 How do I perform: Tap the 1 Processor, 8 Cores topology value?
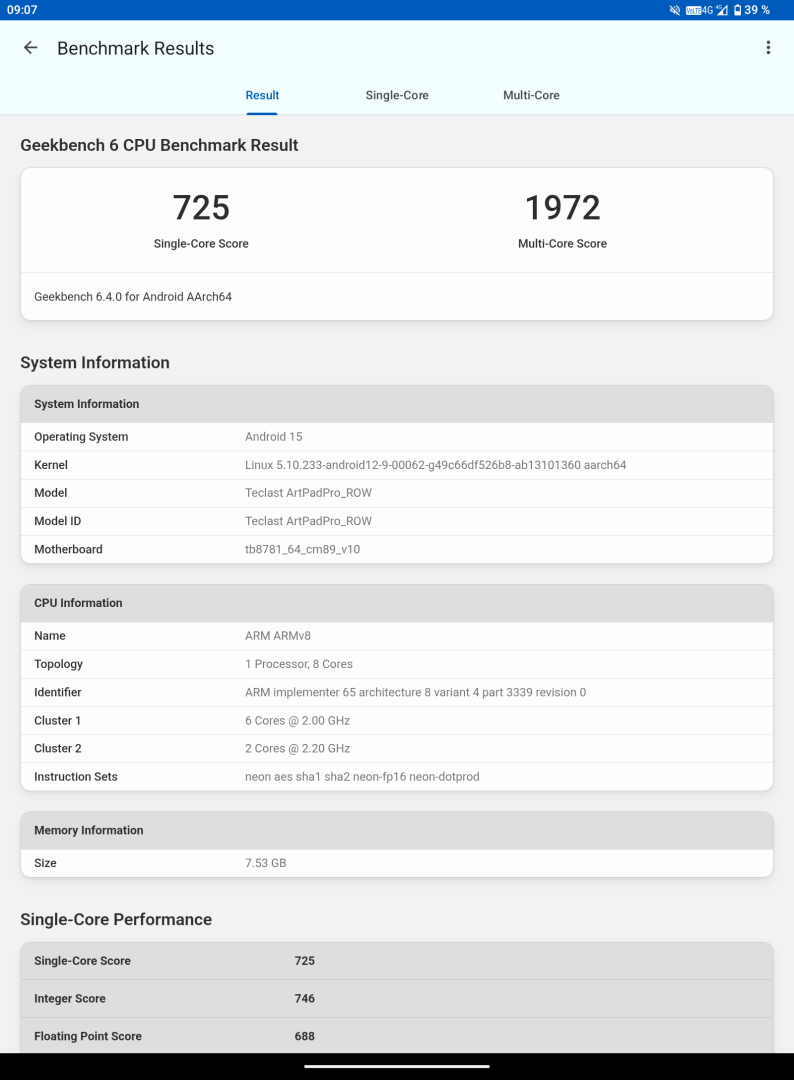point(299,664)
